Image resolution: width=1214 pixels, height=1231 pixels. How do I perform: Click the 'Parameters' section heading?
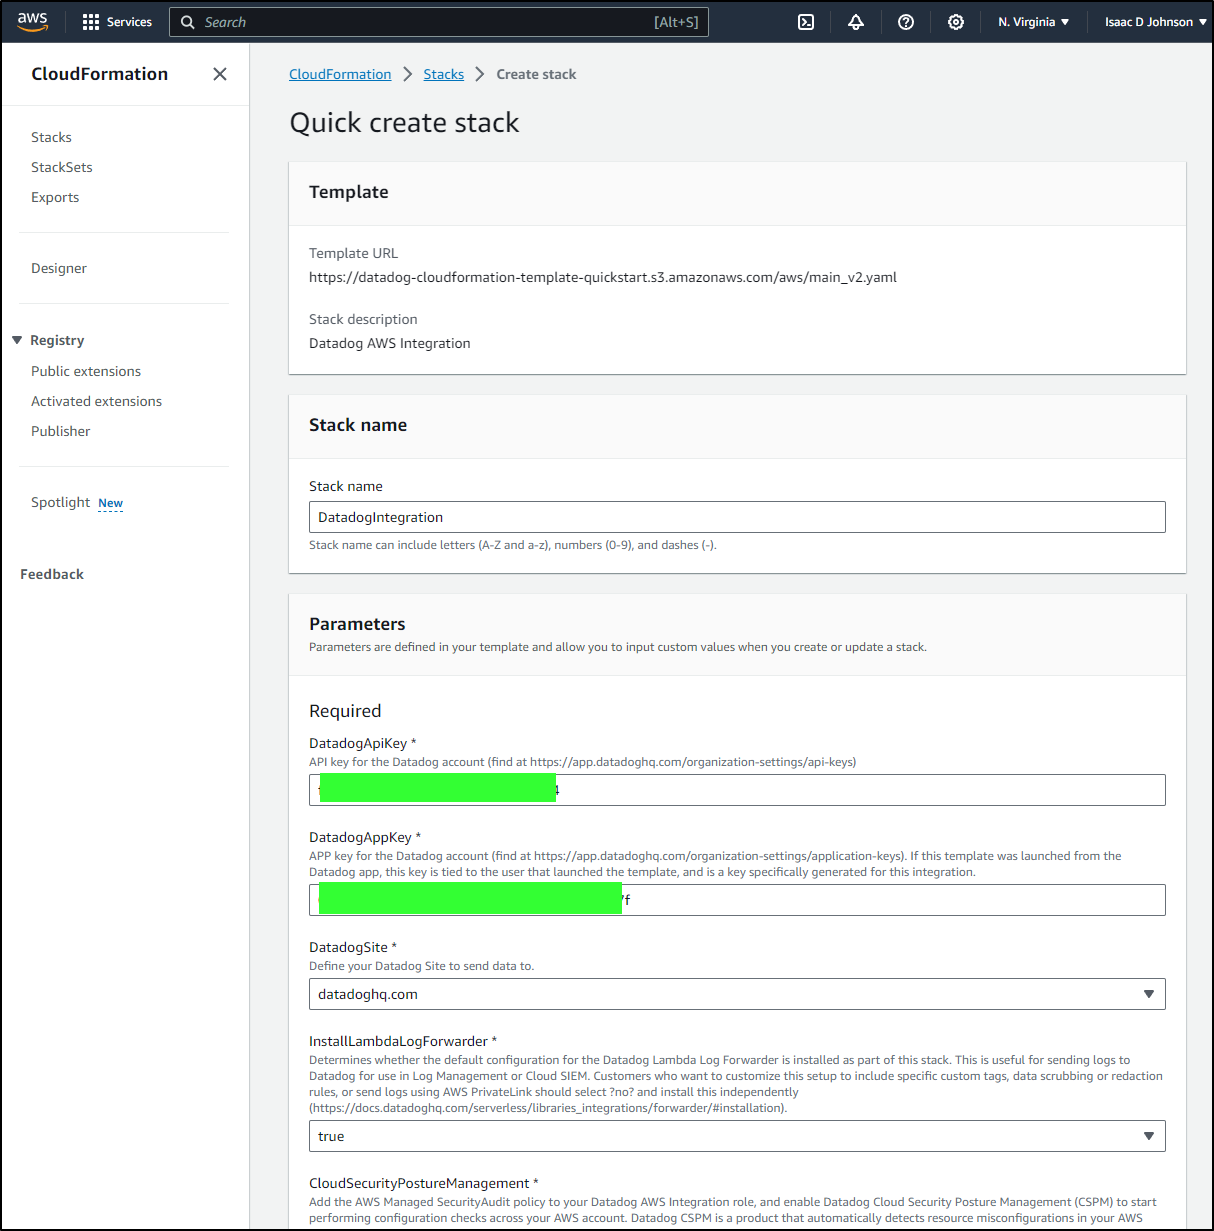(x=357, y=624)
